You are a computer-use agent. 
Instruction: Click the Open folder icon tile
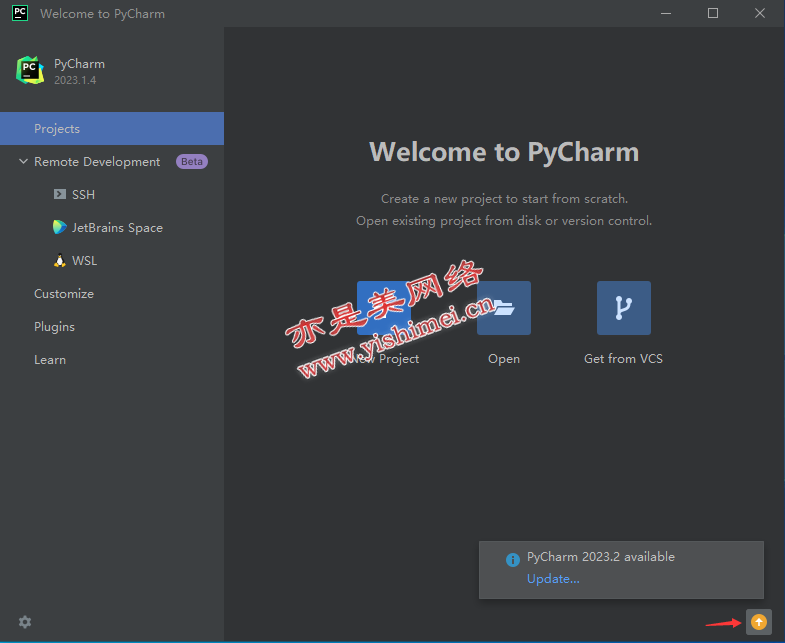(504, 307)
